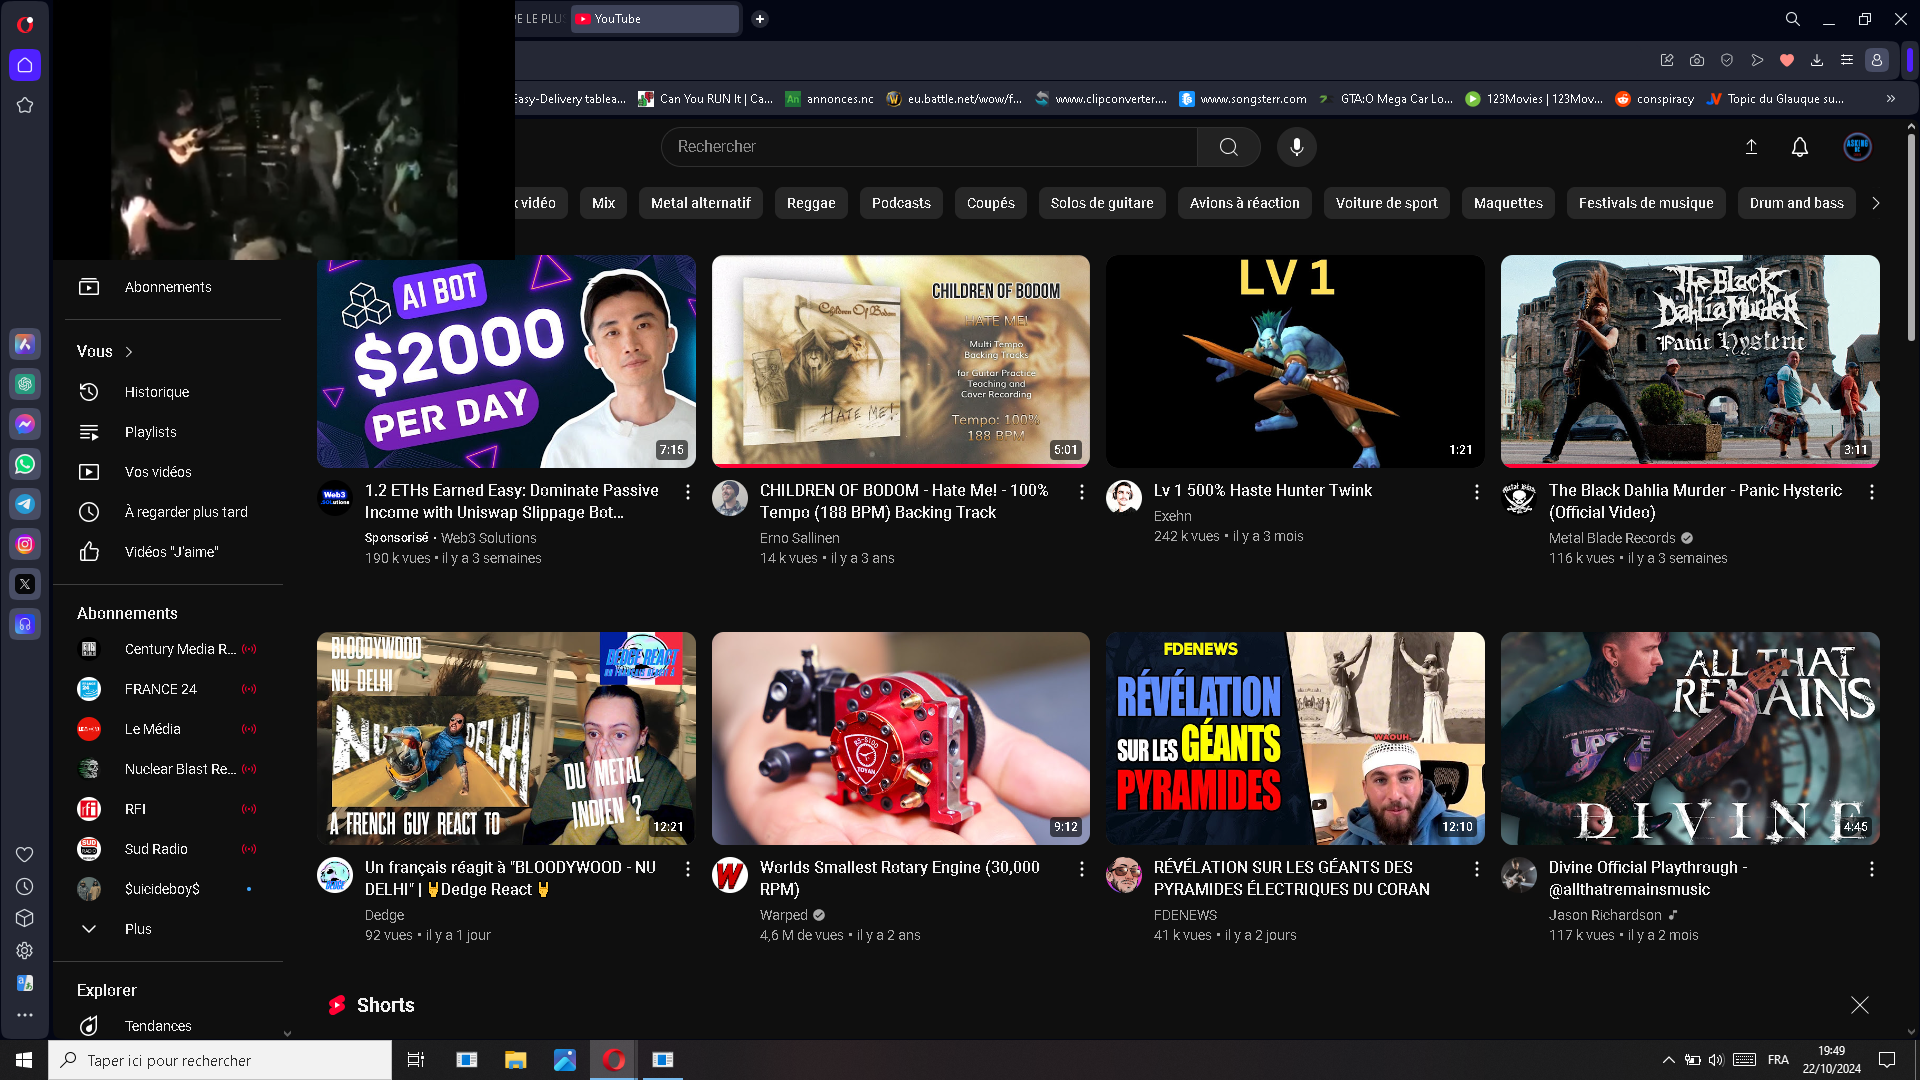
Task: Open the Opera search tabs magnifier icon
Action: click(x=1793, y=19)
